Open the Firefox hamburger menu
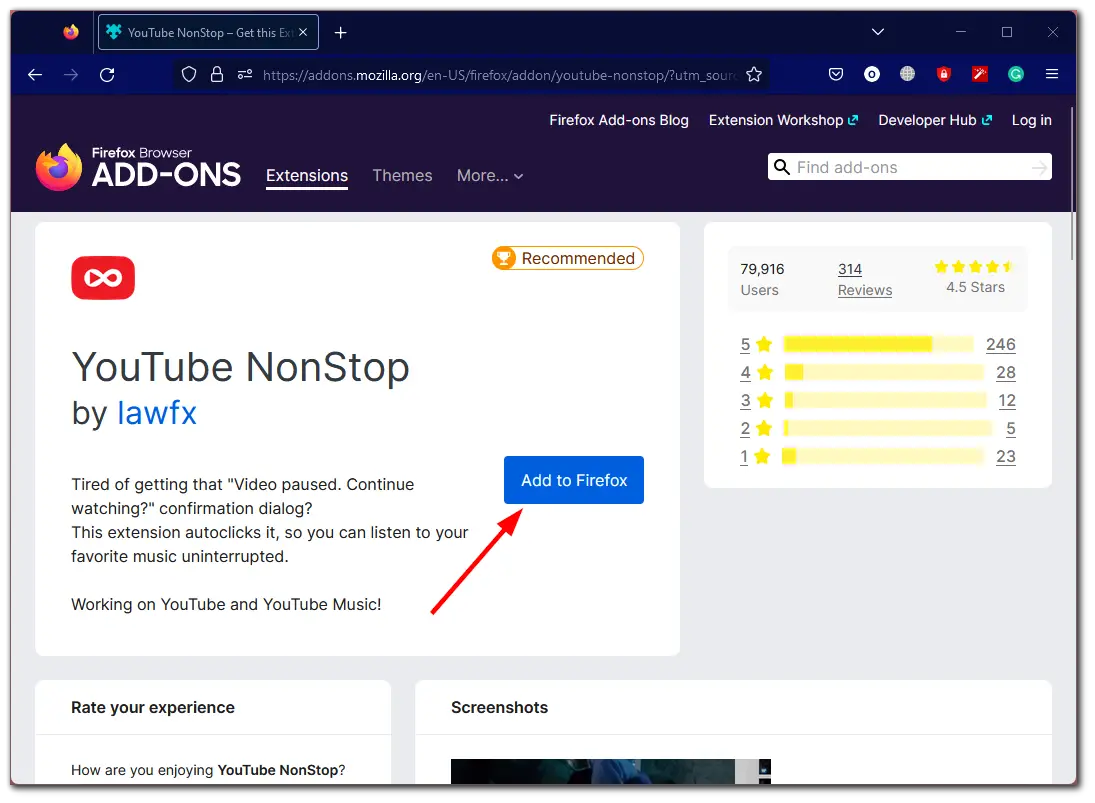This screenshot has height=803, width=1095. pyautogui.click(x=1052, y=74)
